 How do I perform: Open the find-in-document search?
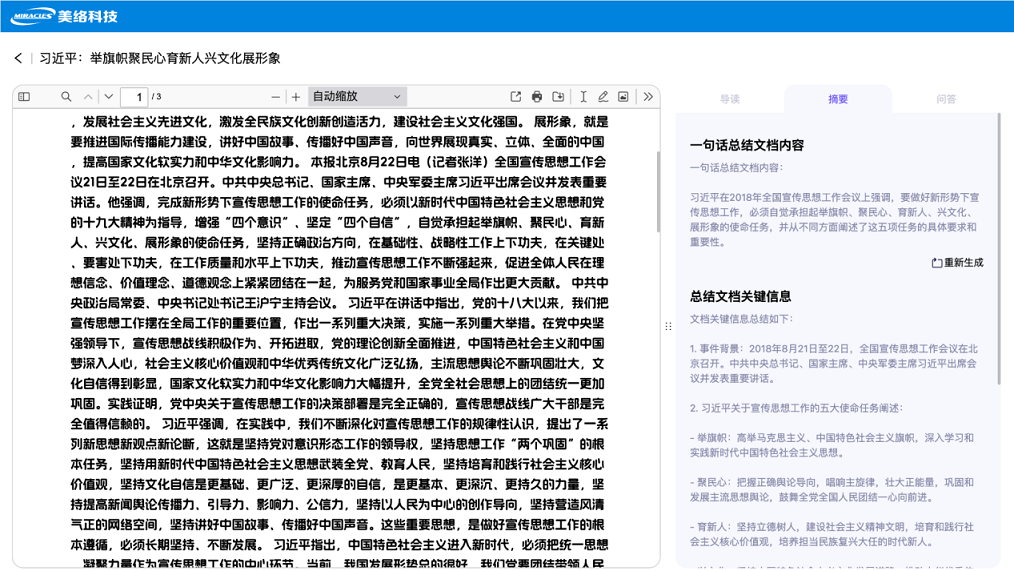tap(66, 97)
